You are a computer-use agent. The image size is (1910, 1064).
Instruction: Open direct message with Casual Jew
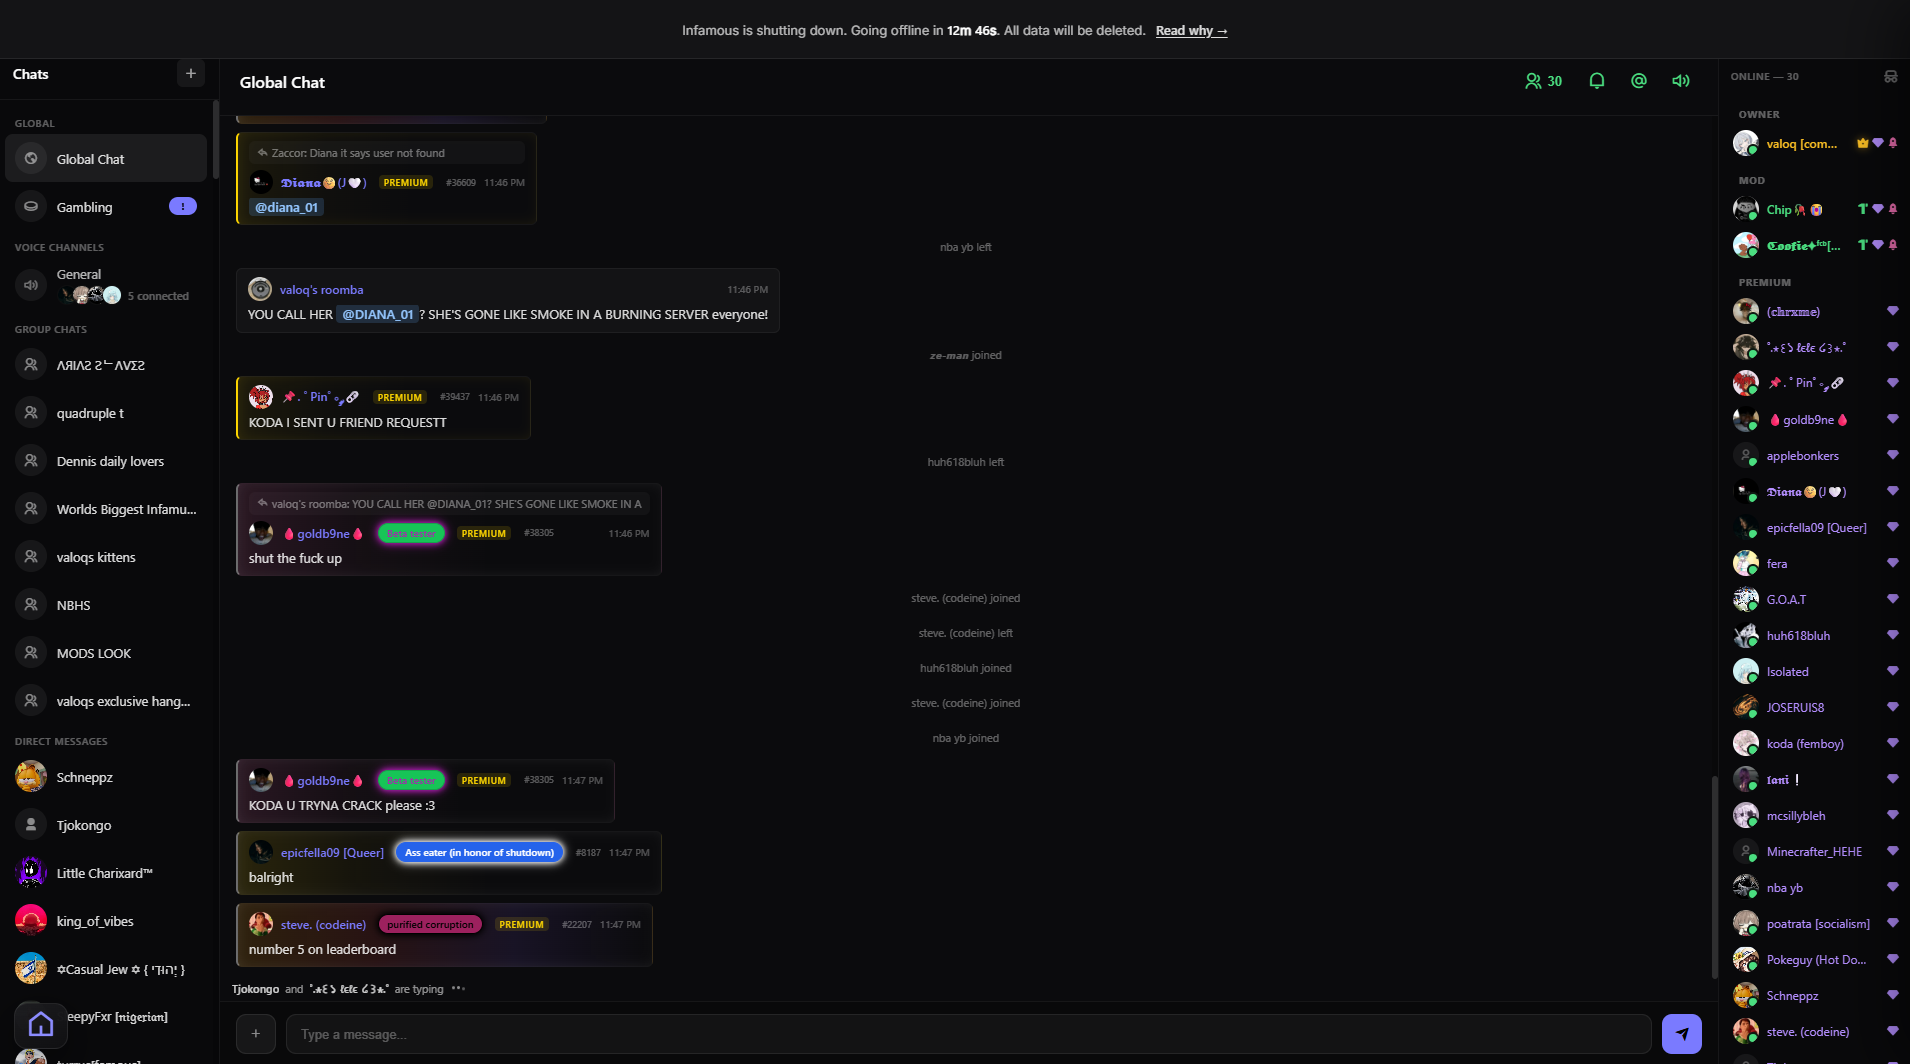(x=106, y=969)
